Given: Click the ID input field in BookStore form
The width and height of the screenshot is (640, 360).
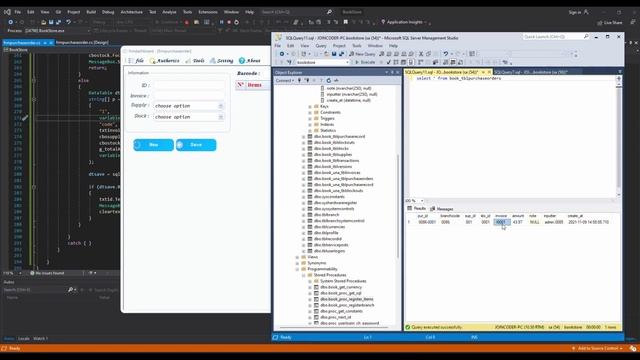Looking at the screenshot, I should [x=189, y=85].
